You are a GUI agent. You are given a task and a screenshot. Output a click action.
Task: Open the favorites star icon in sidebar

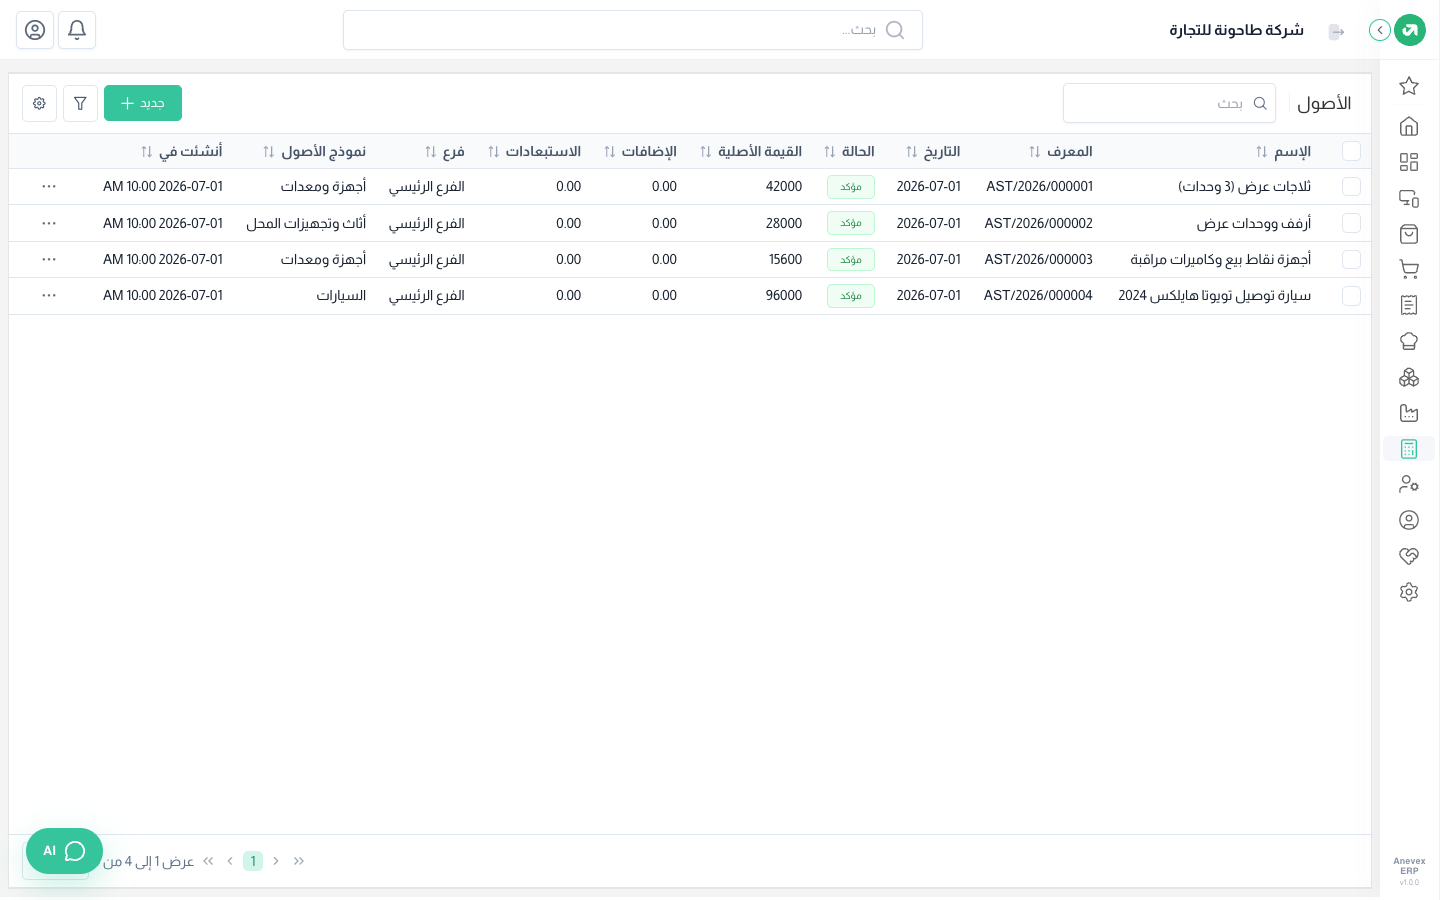point(1409,86)
